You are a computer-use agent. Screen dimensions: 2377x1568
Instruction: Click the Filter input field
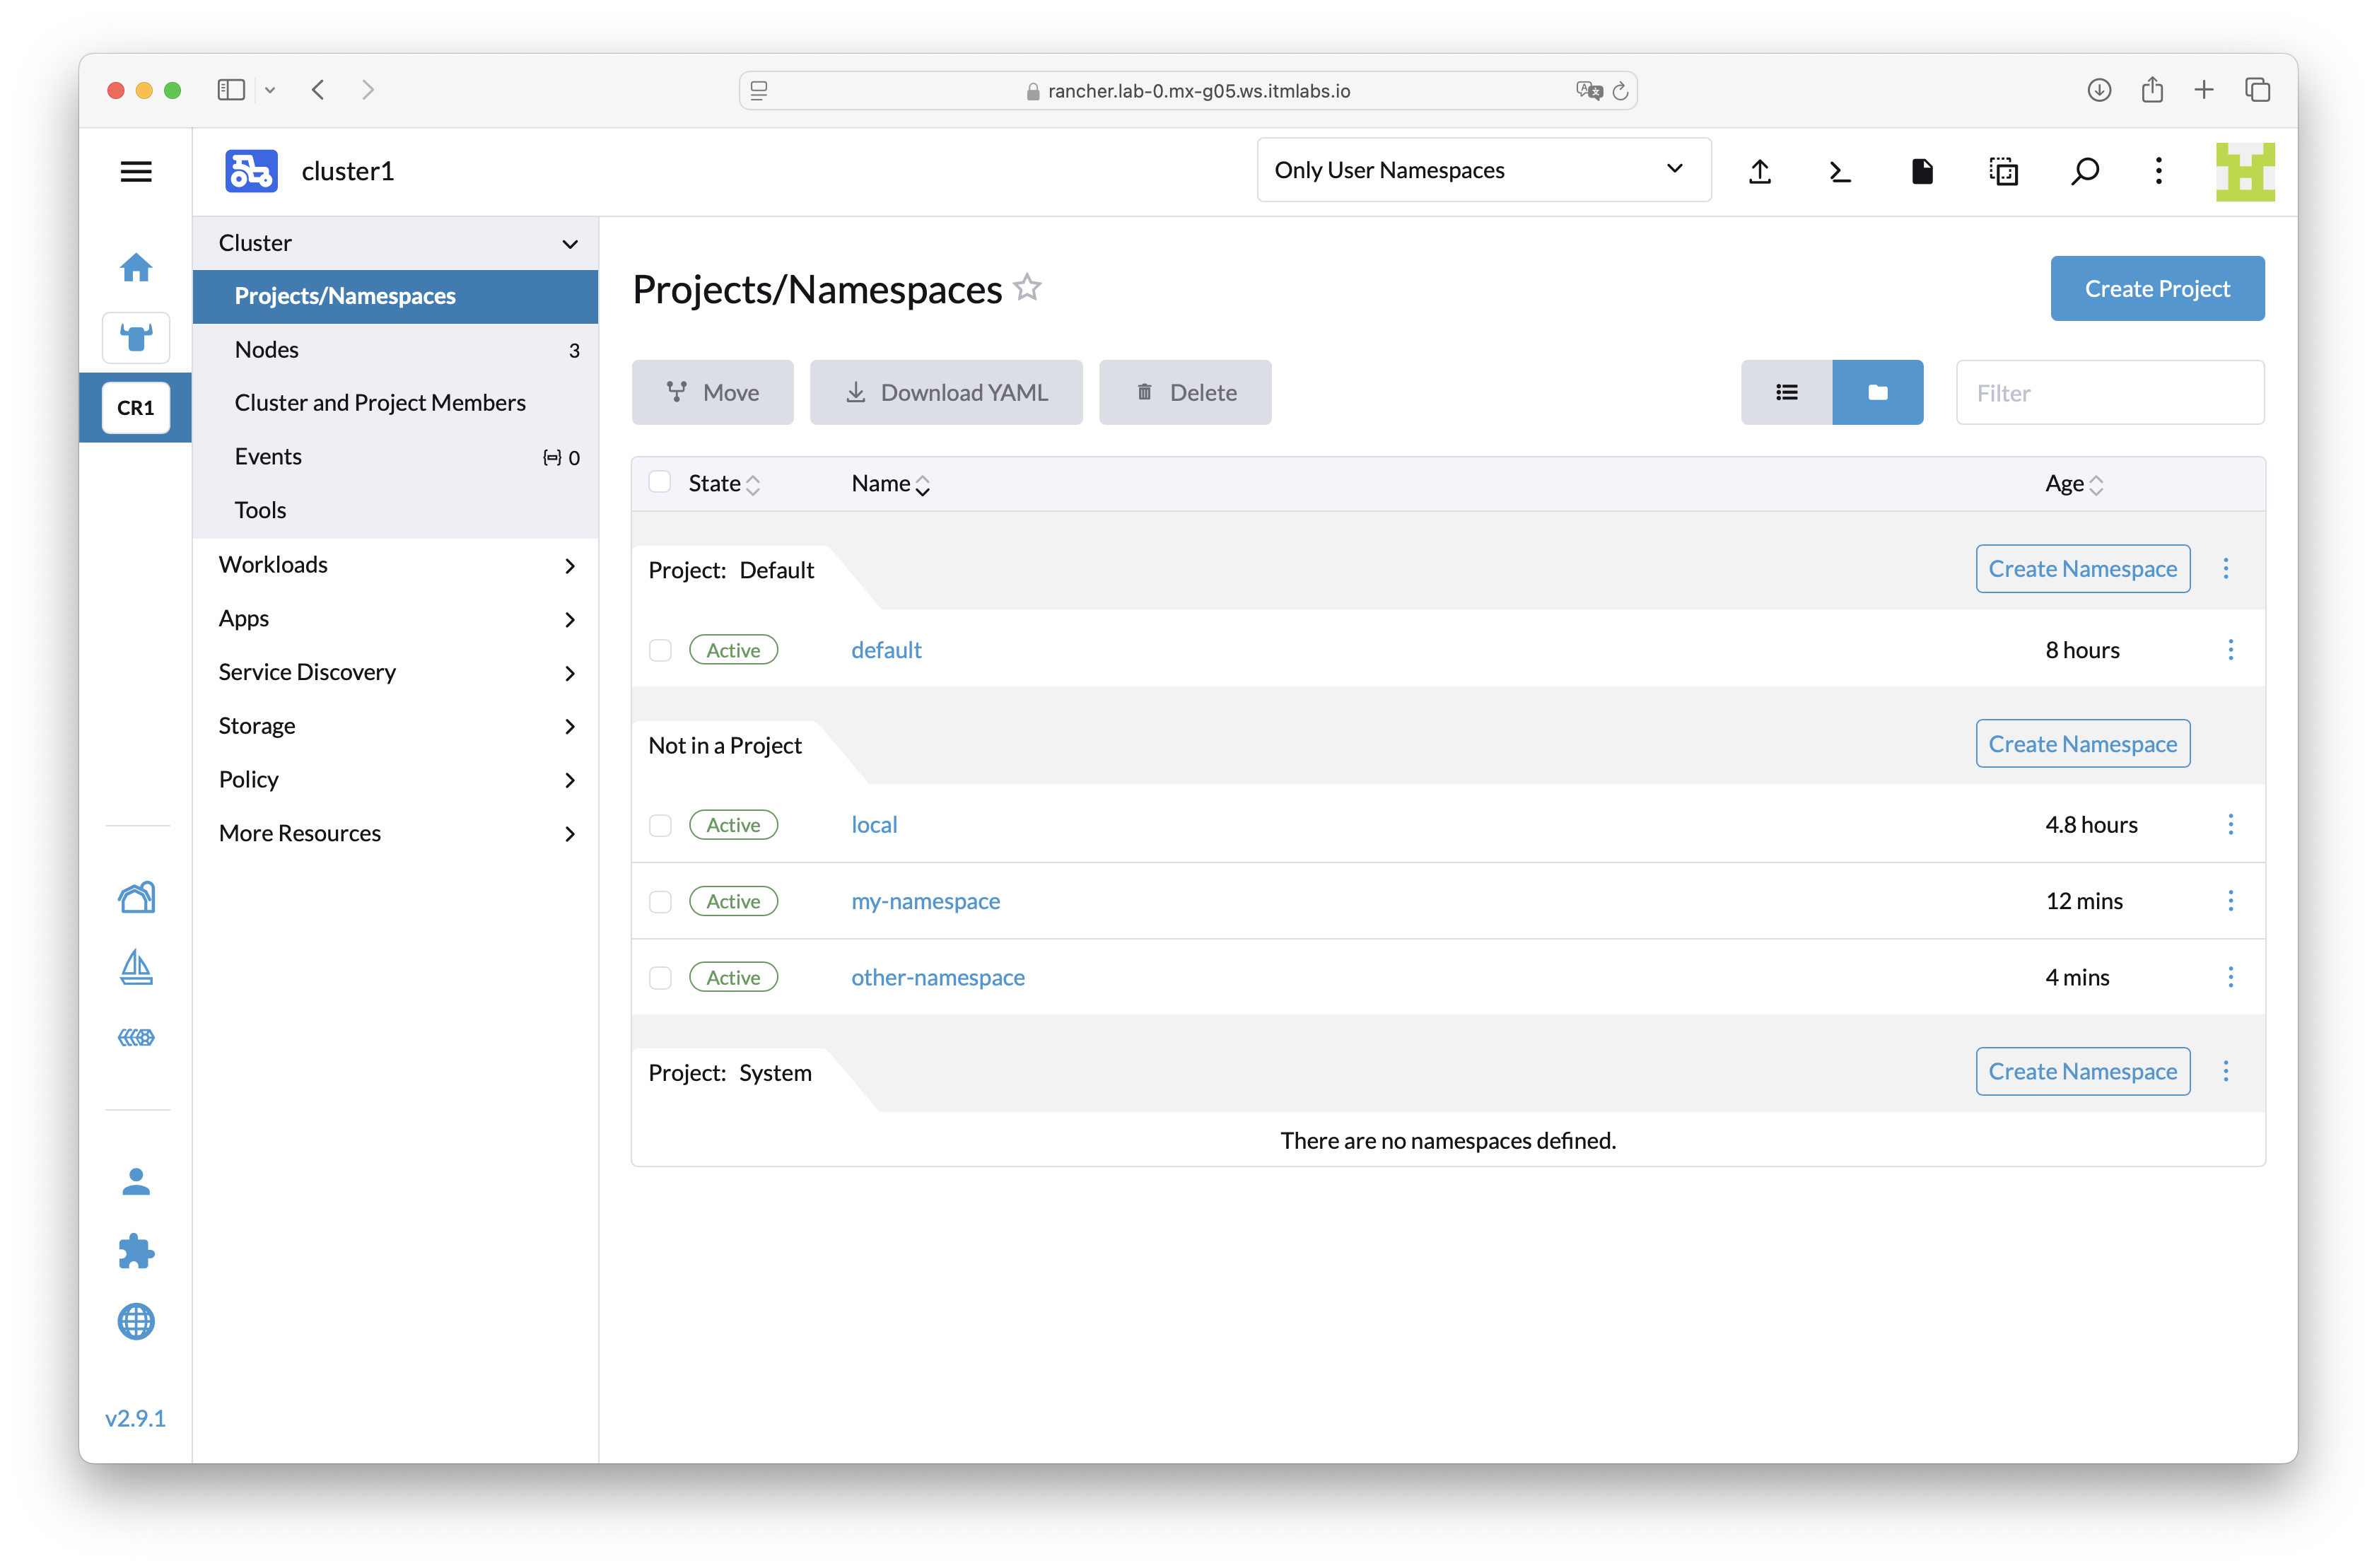(2109, 392)
